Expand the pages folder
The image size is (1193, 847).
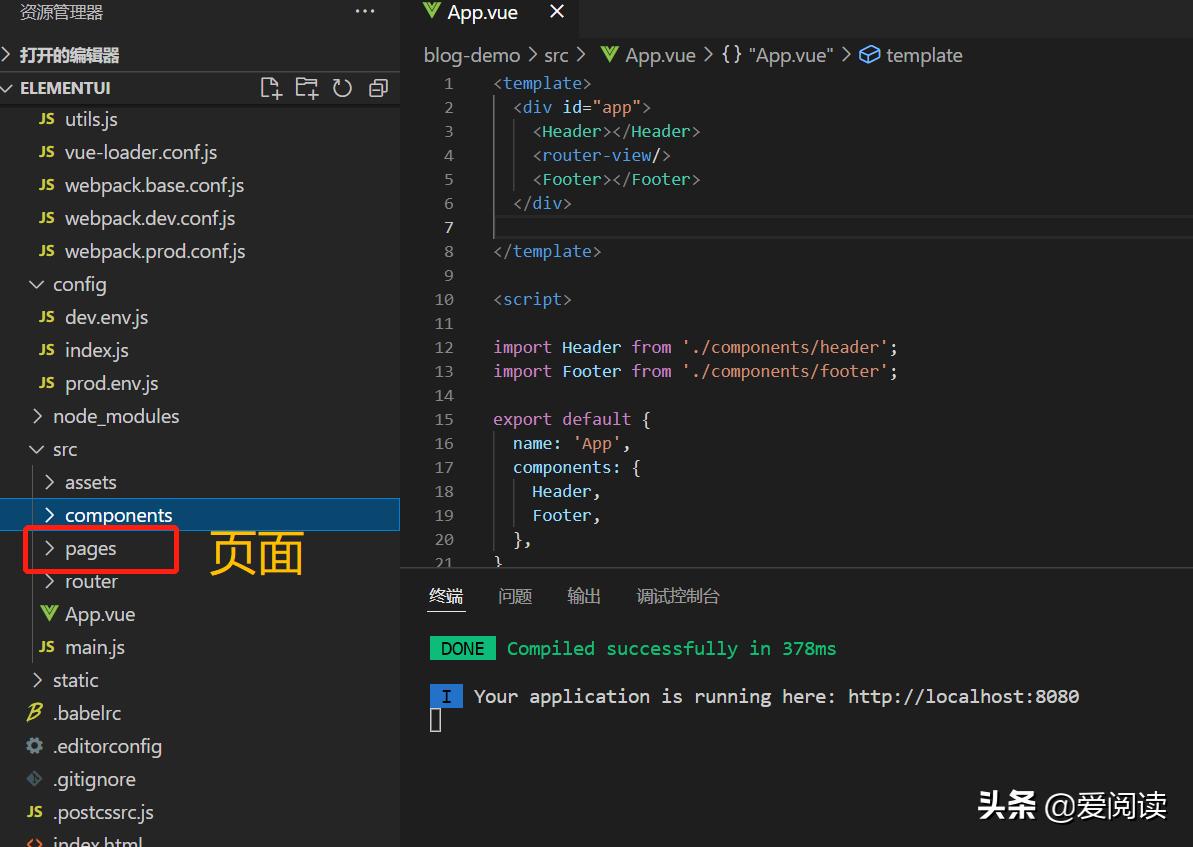(90, 548)
